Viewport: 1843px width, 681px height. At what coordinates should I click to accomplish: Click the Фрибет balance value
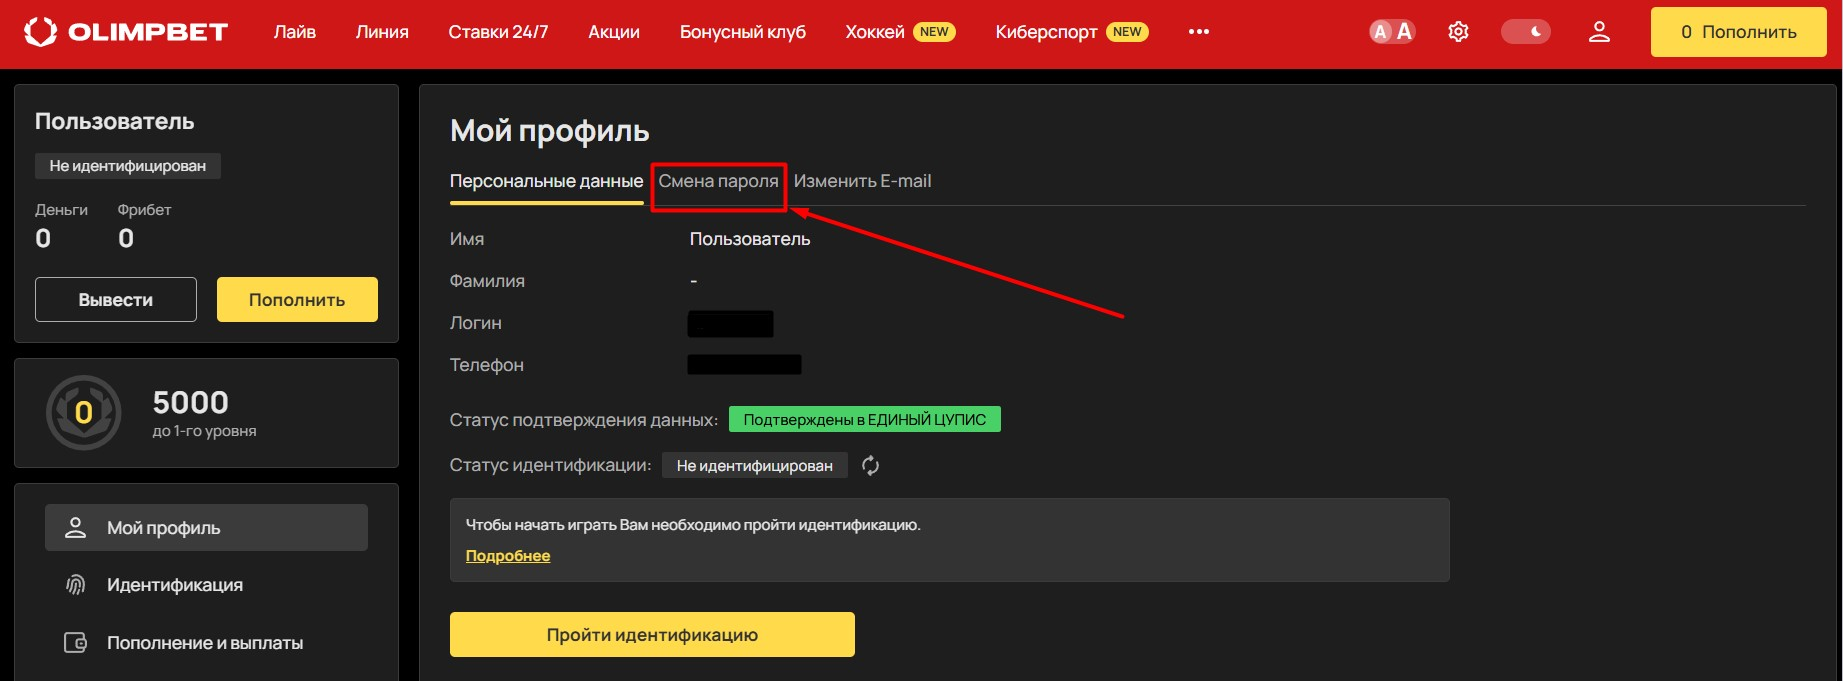click(126, 238)
